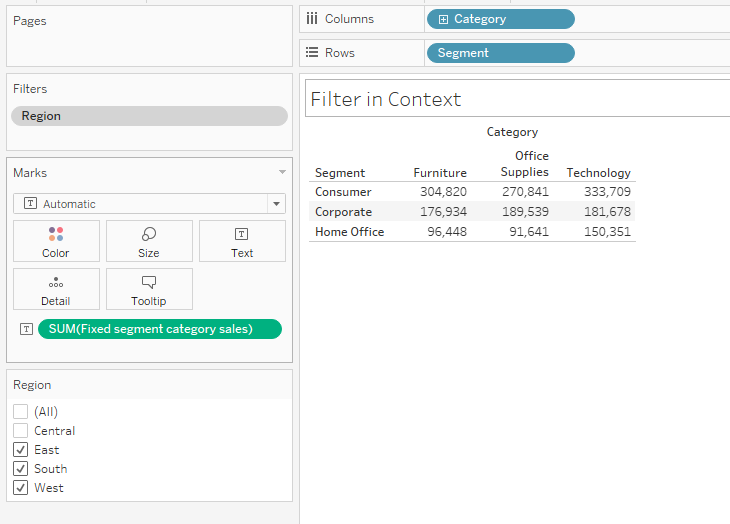Uncheck the South region checkbox
This screenshot has height=524, width=730.
pyautogui.click(x=20, y=469)
